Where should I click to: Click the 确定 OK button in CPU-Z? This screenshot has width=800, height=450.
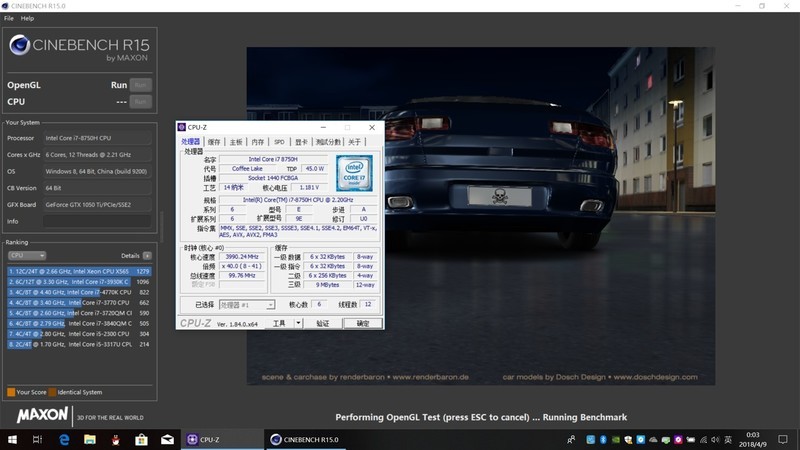click(x=362, y=323)
